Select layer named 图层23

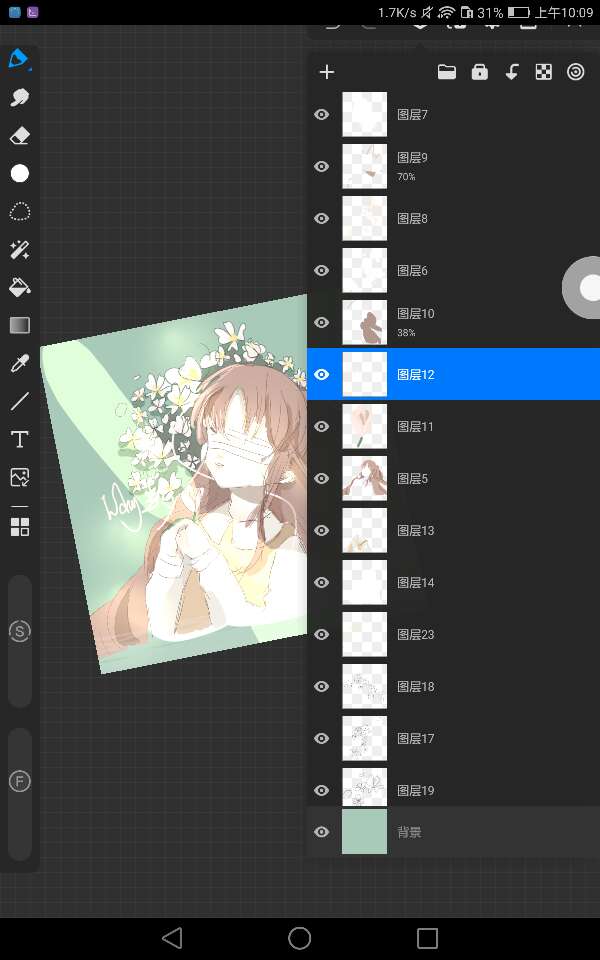coord(415,635)
